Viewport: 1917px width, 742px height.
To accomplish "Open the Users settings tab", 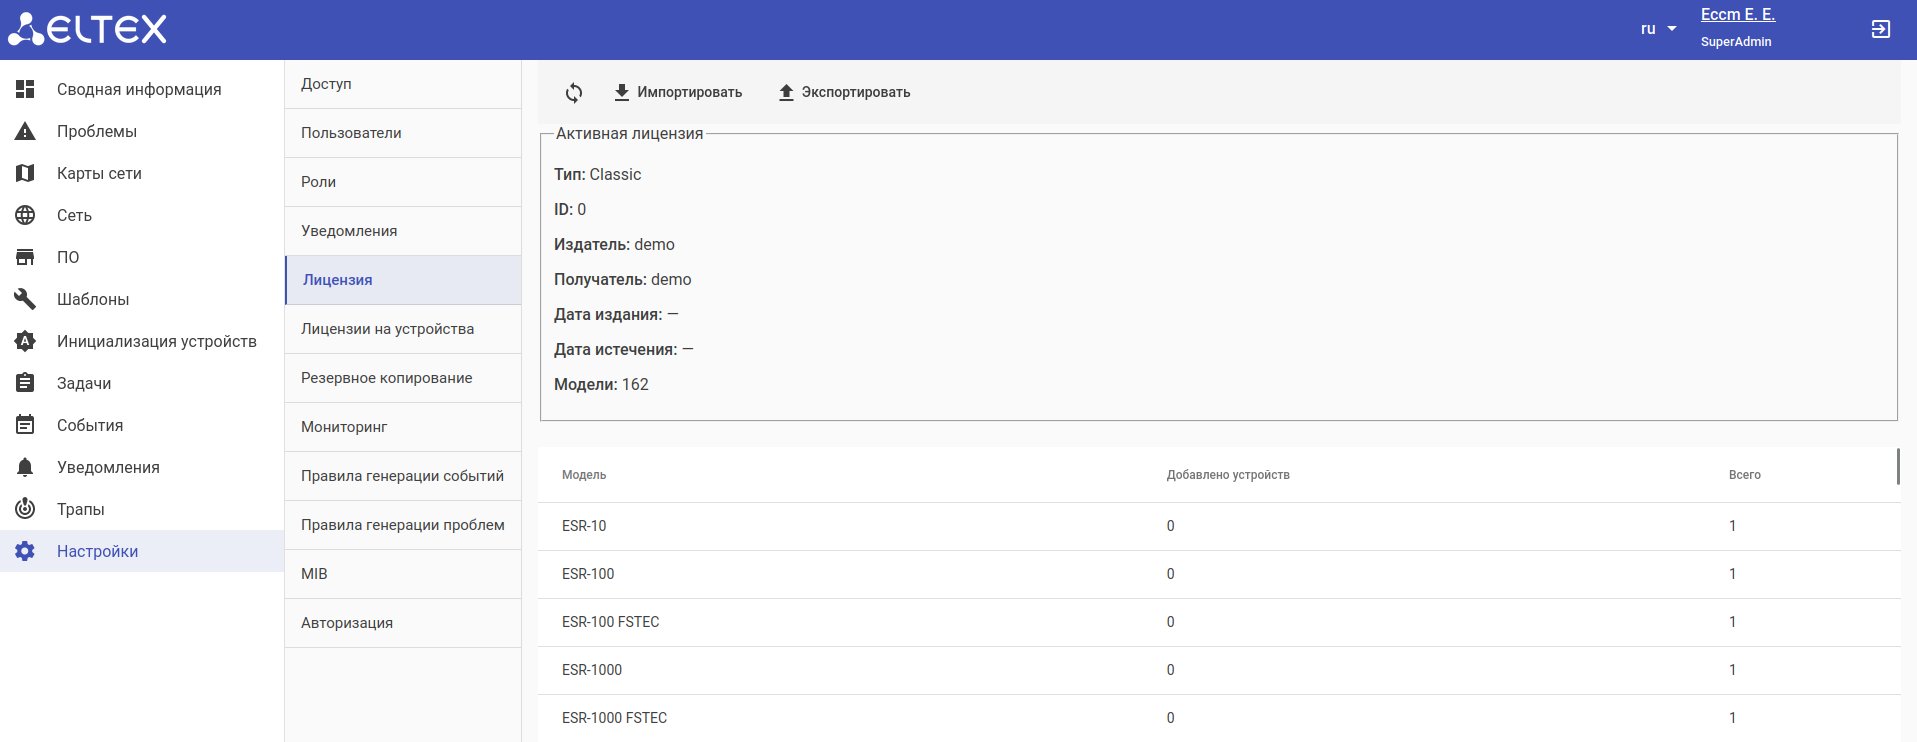I will [x=351, y=133].
